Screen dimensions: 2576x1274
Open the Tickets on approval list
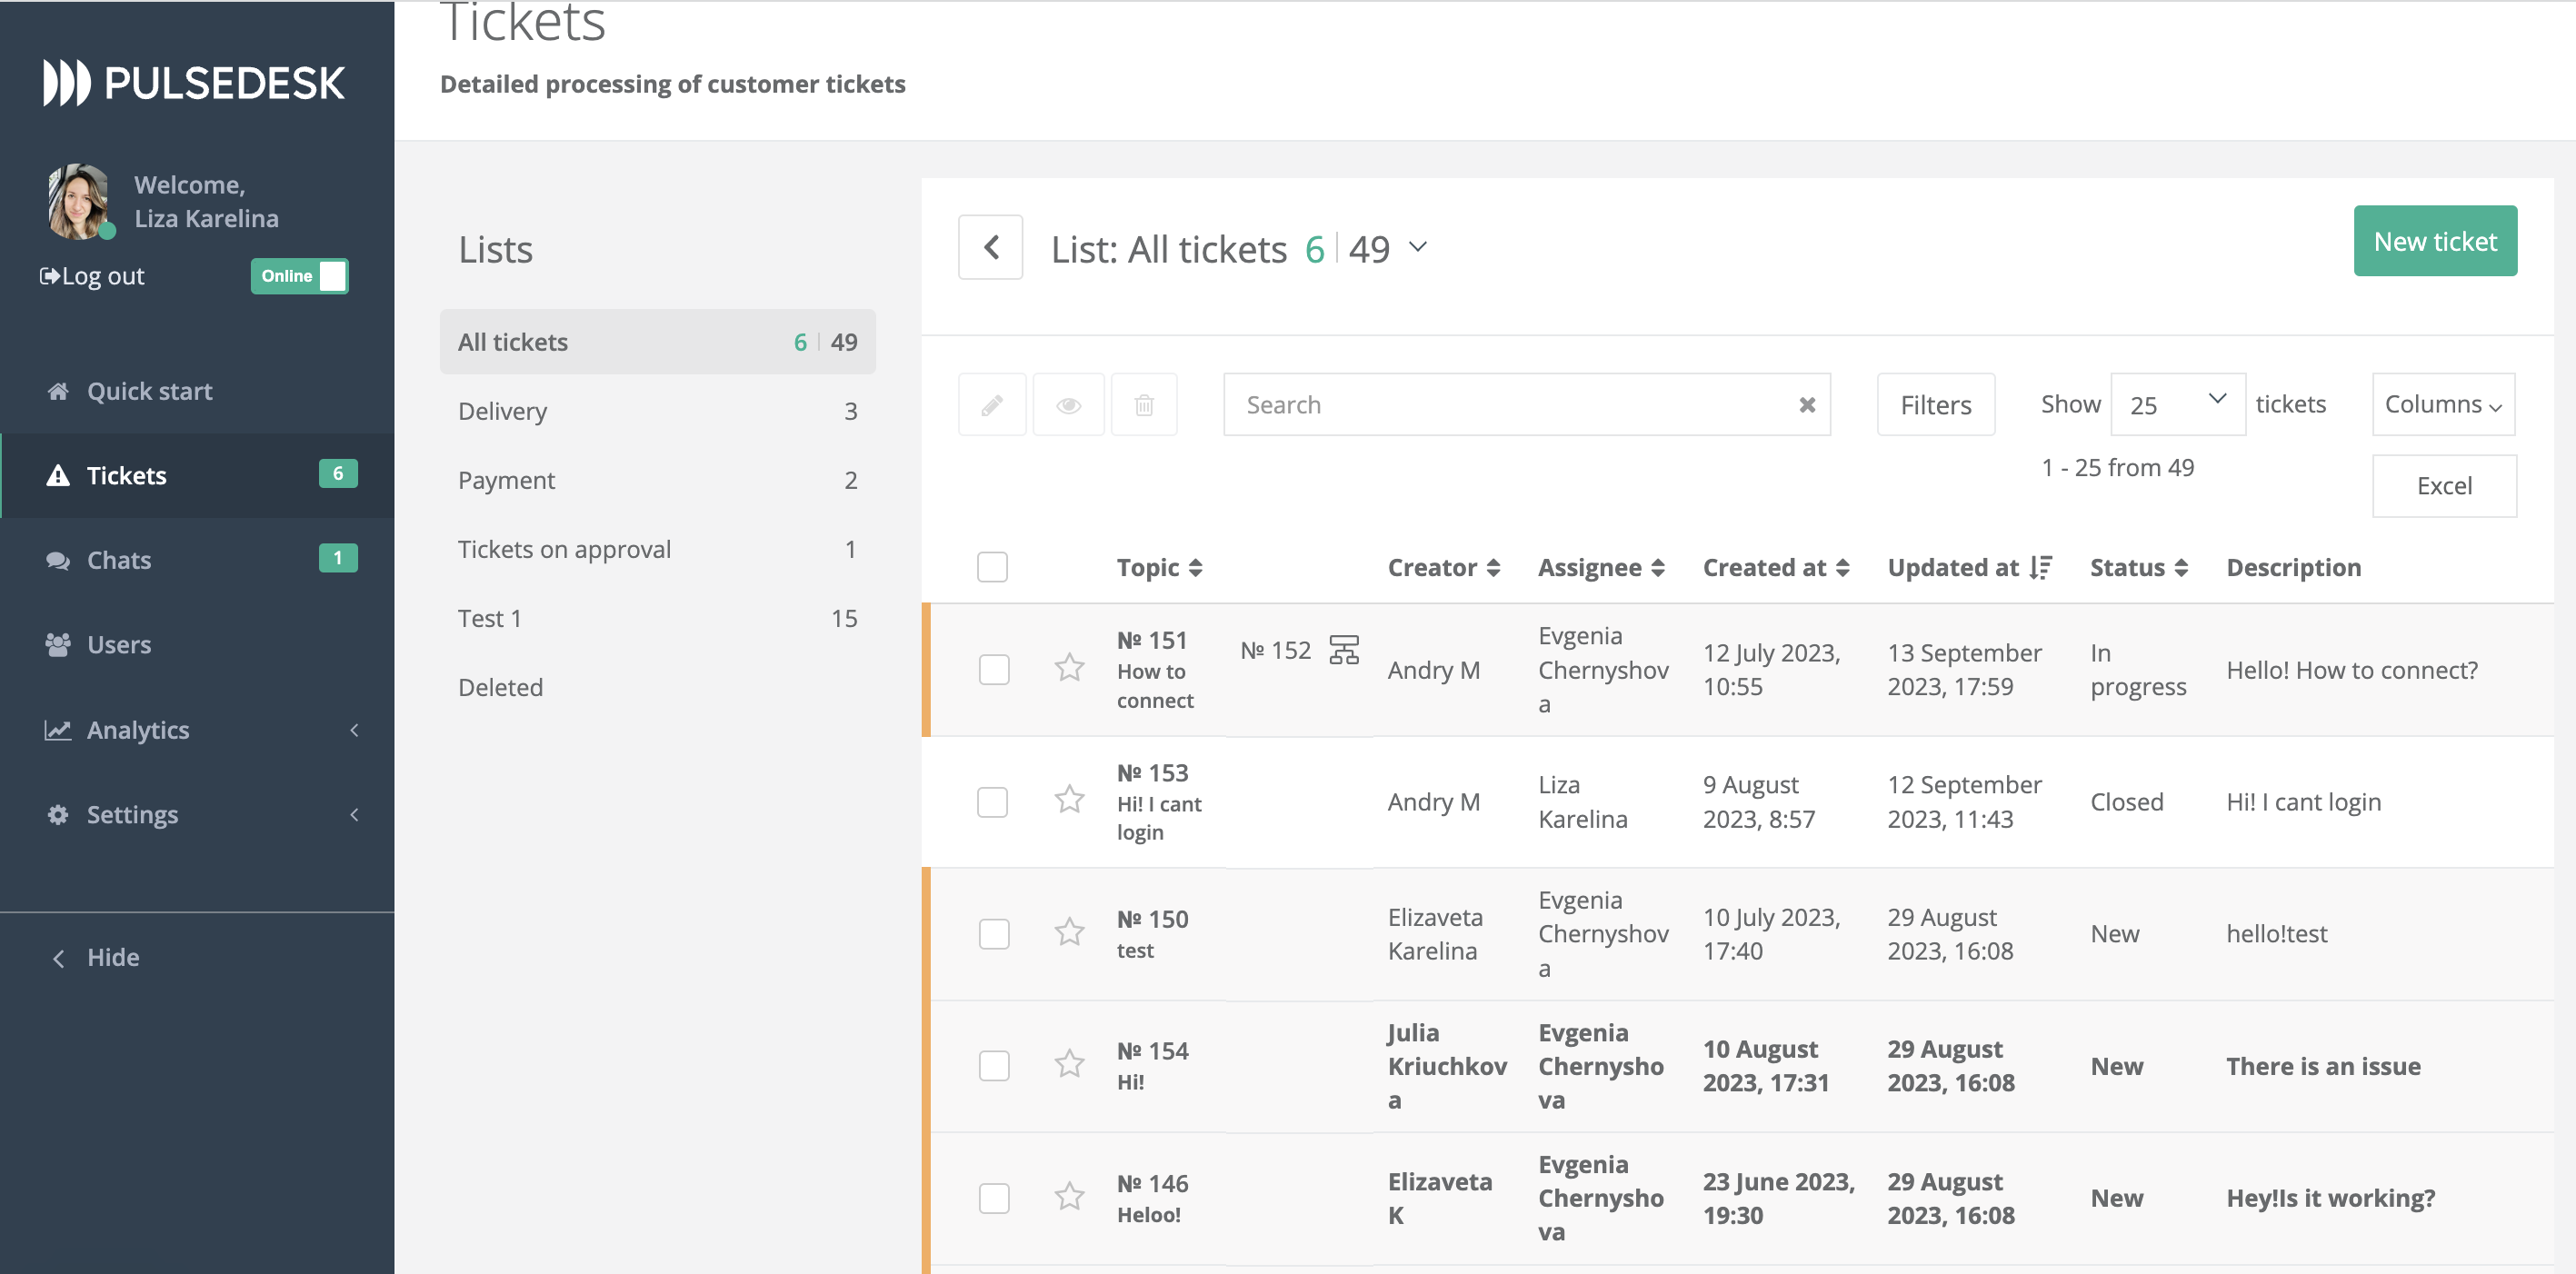click(564, 548)
